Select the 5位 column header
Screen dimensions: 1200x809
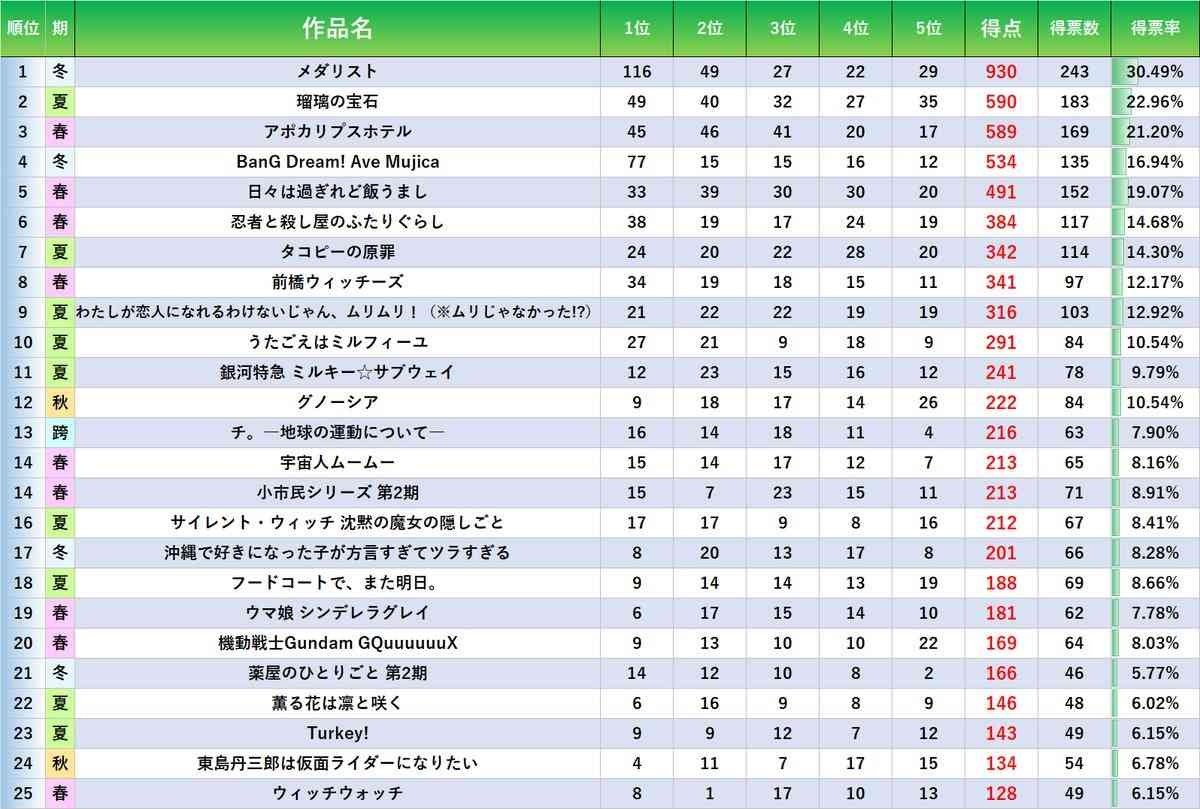(x=928, y=29)
